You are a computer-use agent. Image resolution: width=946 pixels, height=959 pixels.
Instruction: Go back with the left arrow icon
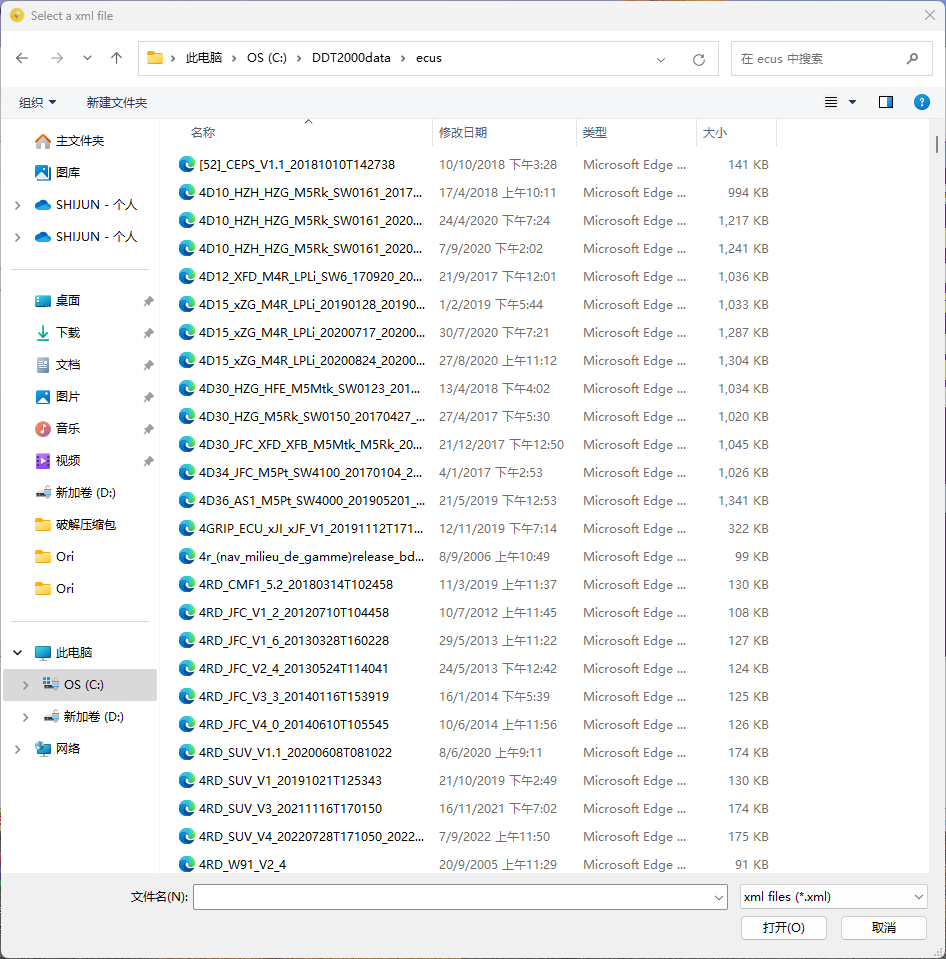click(22, 58)
